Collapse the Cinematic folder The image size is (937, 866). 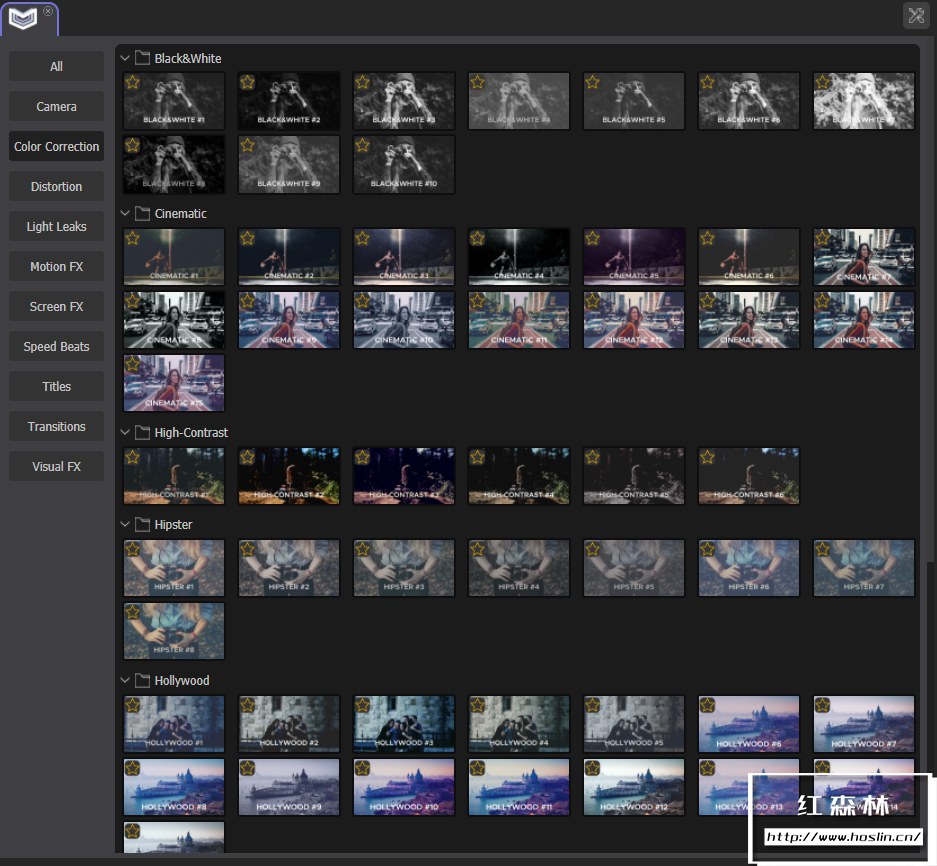click(x=125, y=213)
